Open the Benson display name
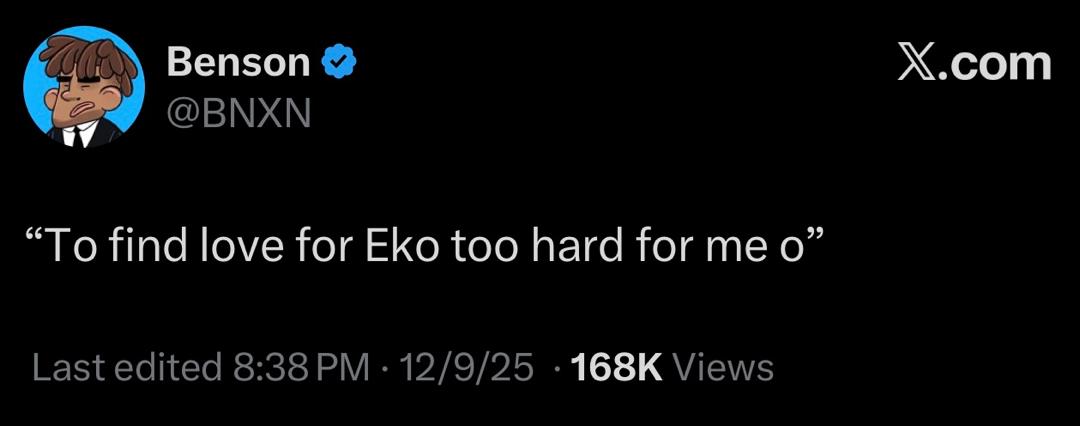This screenshot has width=1080, height=426. click(238, 63)
